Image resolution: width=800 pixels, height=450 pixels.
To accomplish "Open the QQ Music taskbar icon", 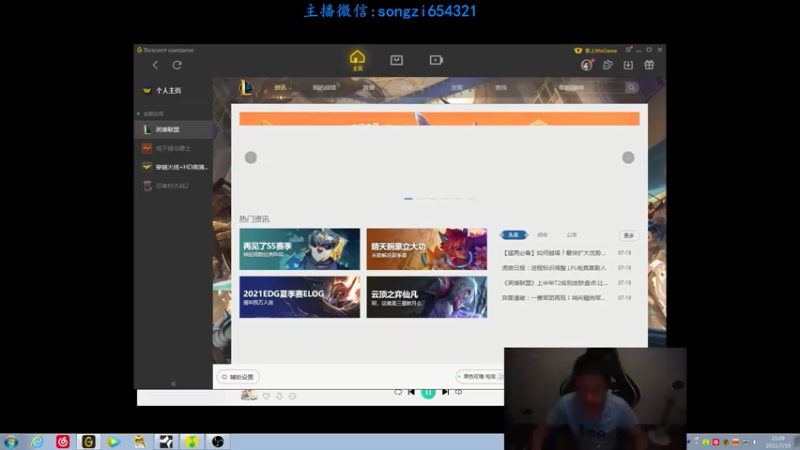I will [192, 442].
